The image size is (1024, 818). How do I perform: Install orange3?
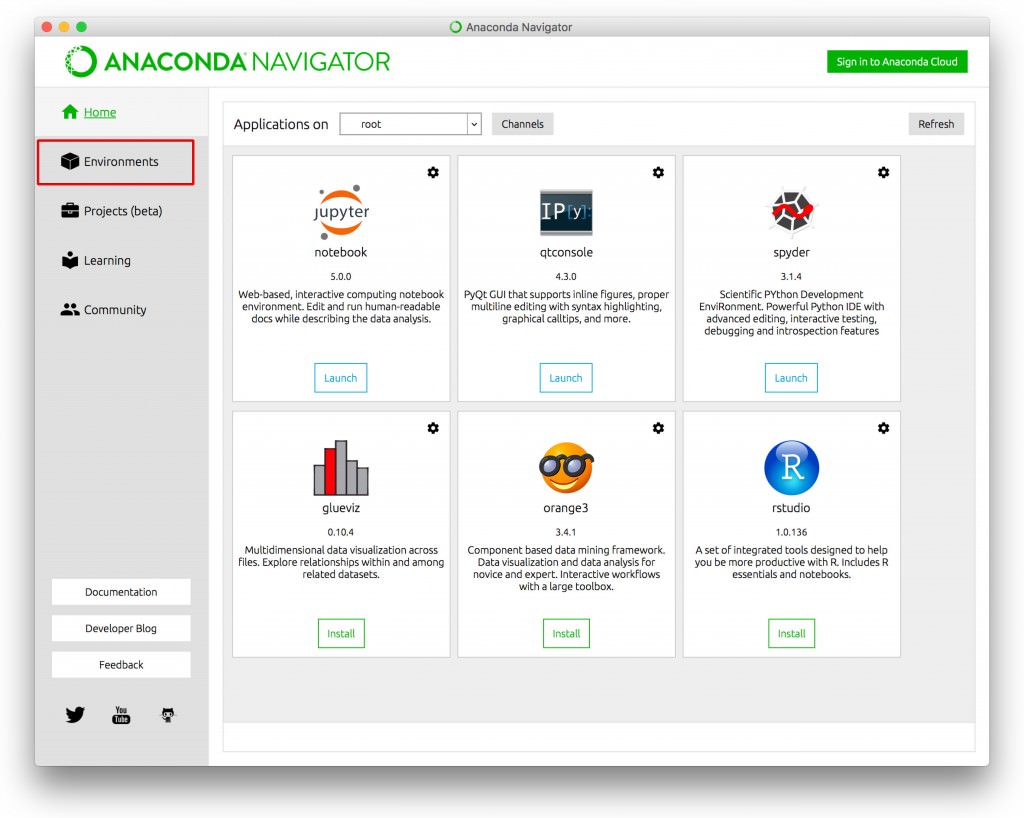coord(566,633)
